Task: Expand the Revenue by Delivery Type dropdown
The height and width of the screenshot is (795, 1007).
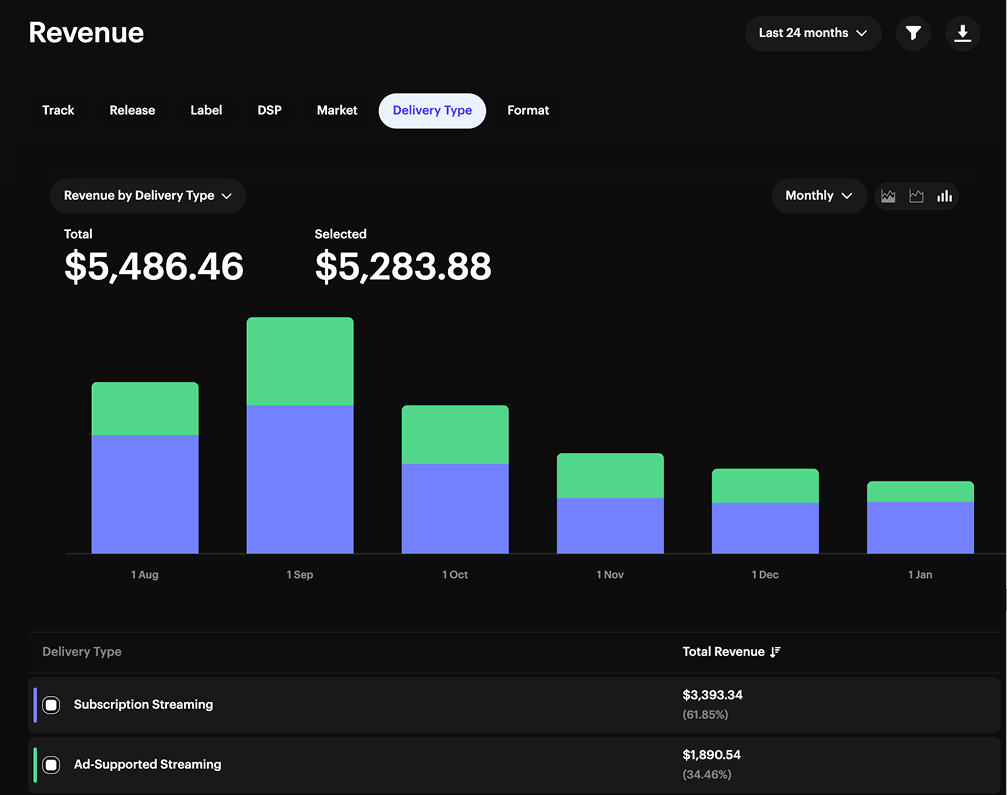Action: (147, 196)
